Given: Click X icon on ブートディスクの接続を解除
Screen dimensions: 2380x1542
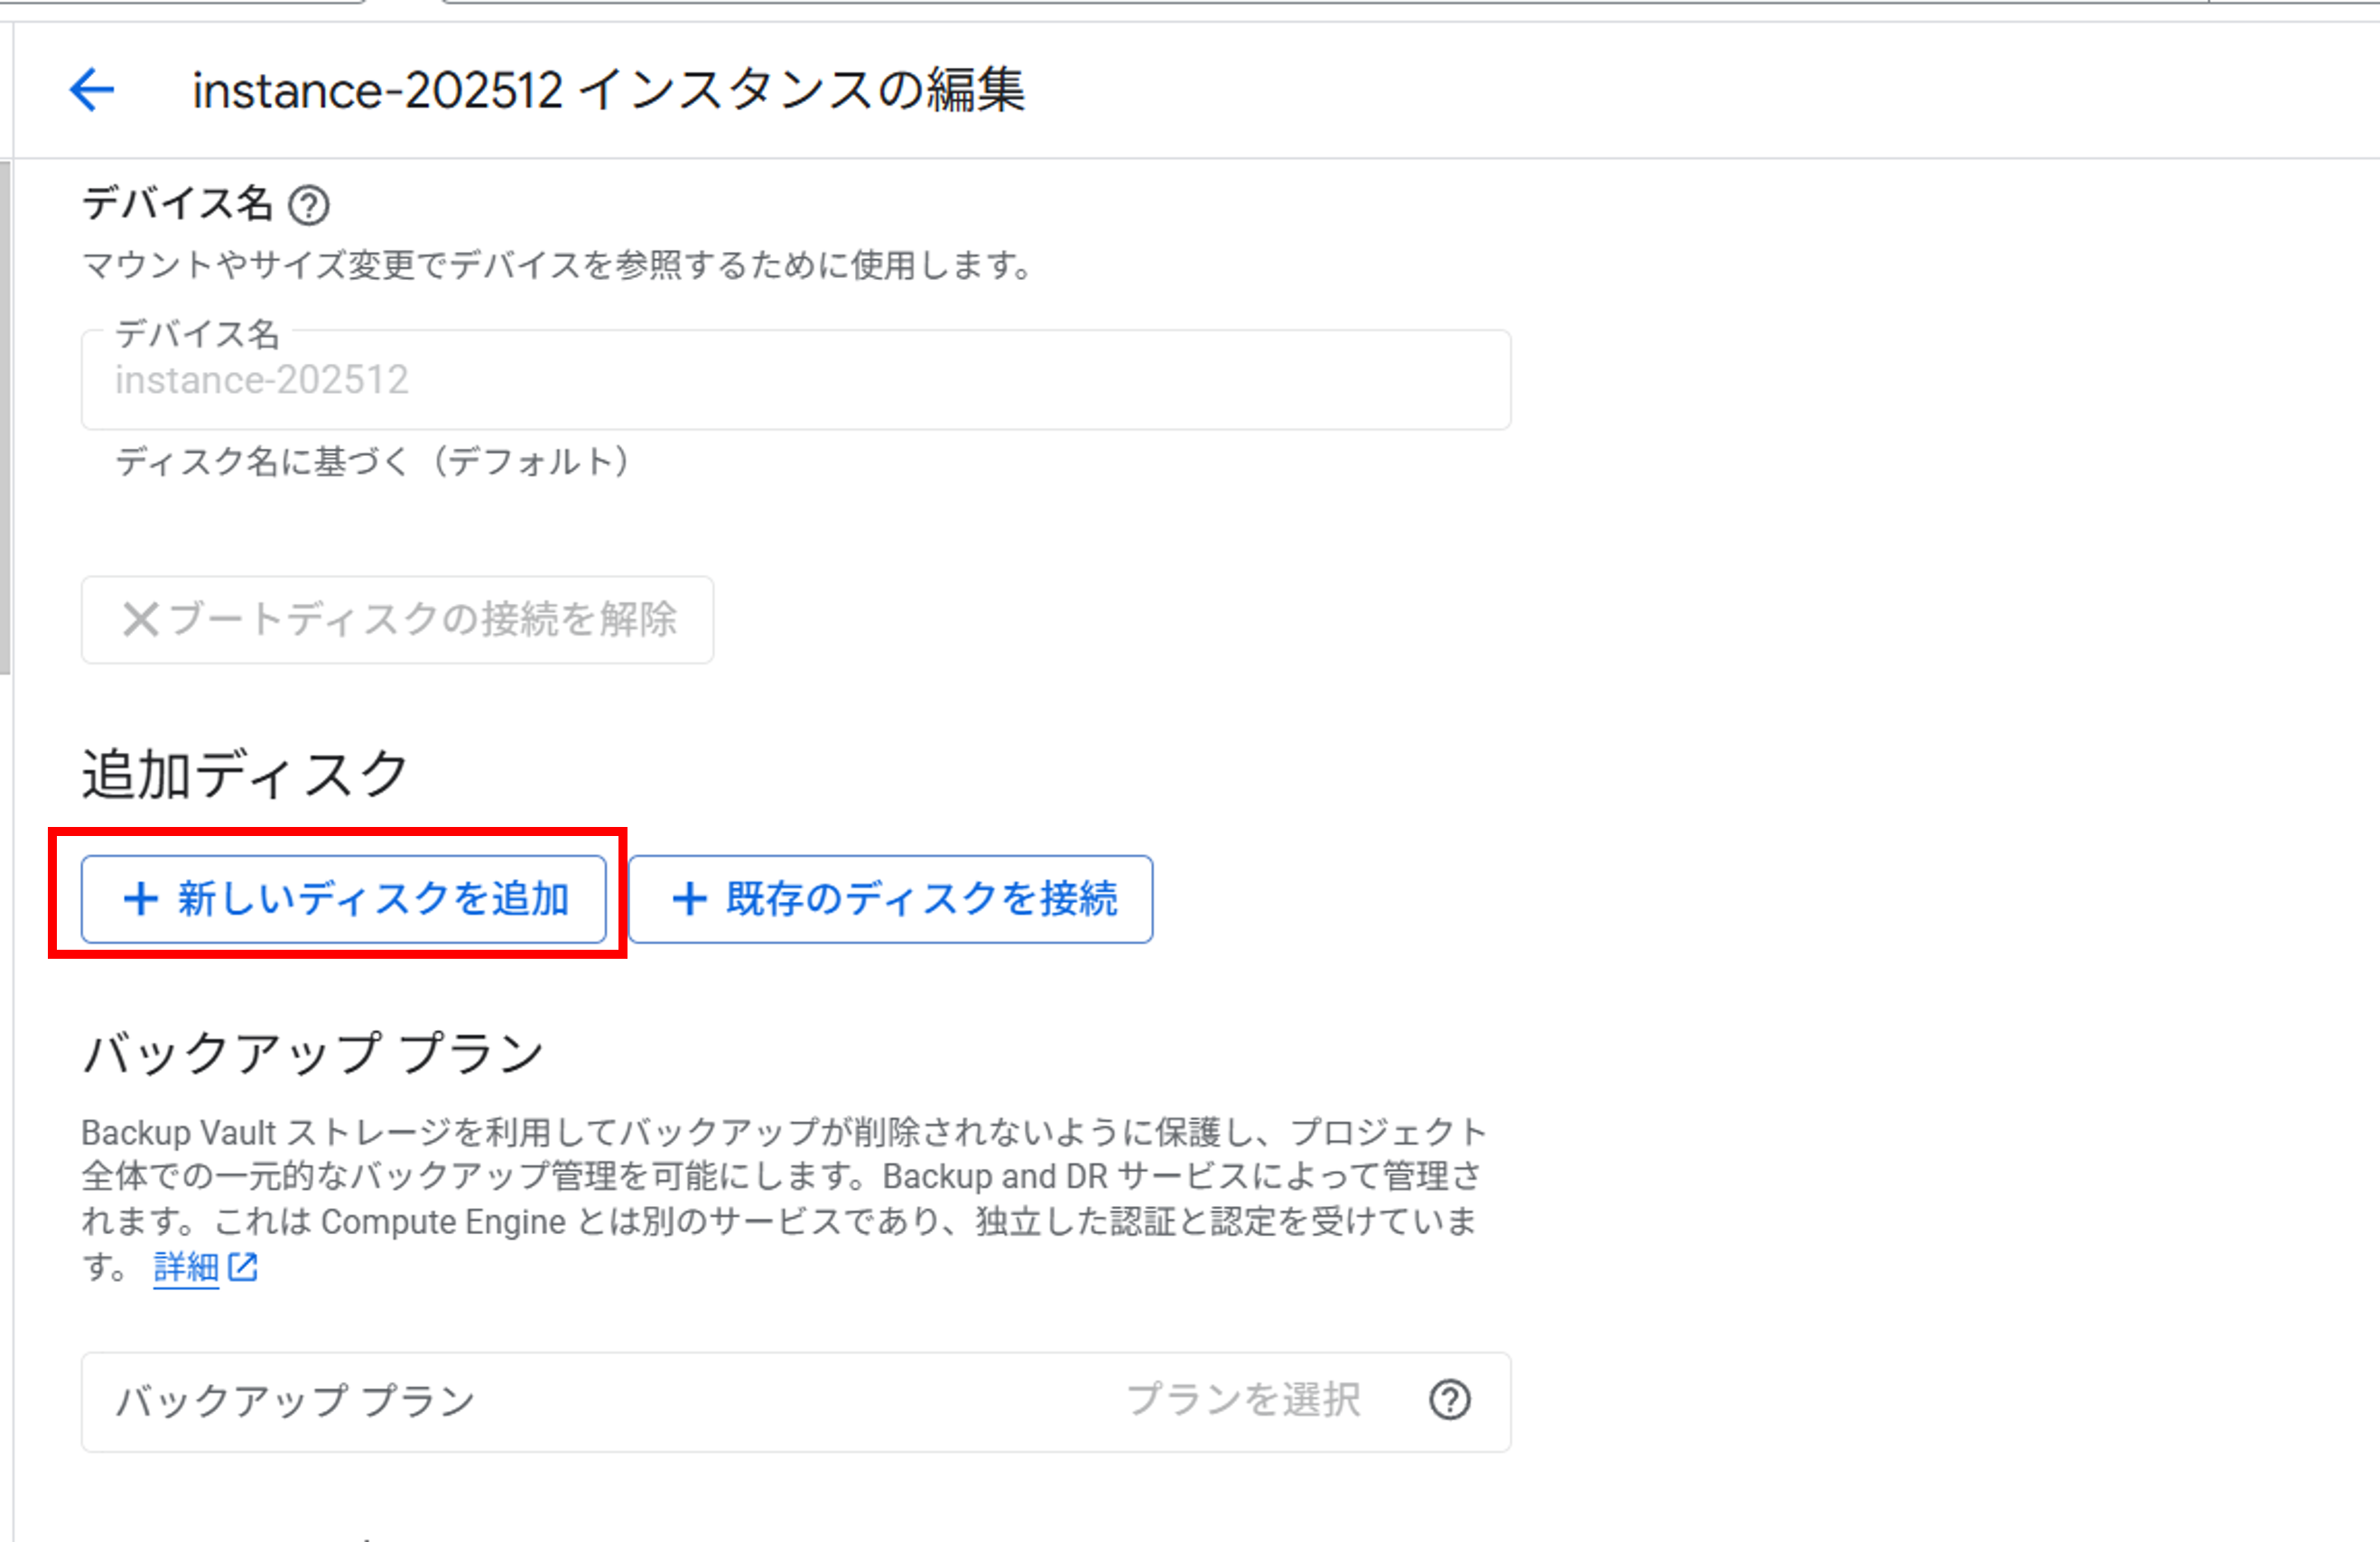Looking at the screenshot, I should [x=140, y=619].
